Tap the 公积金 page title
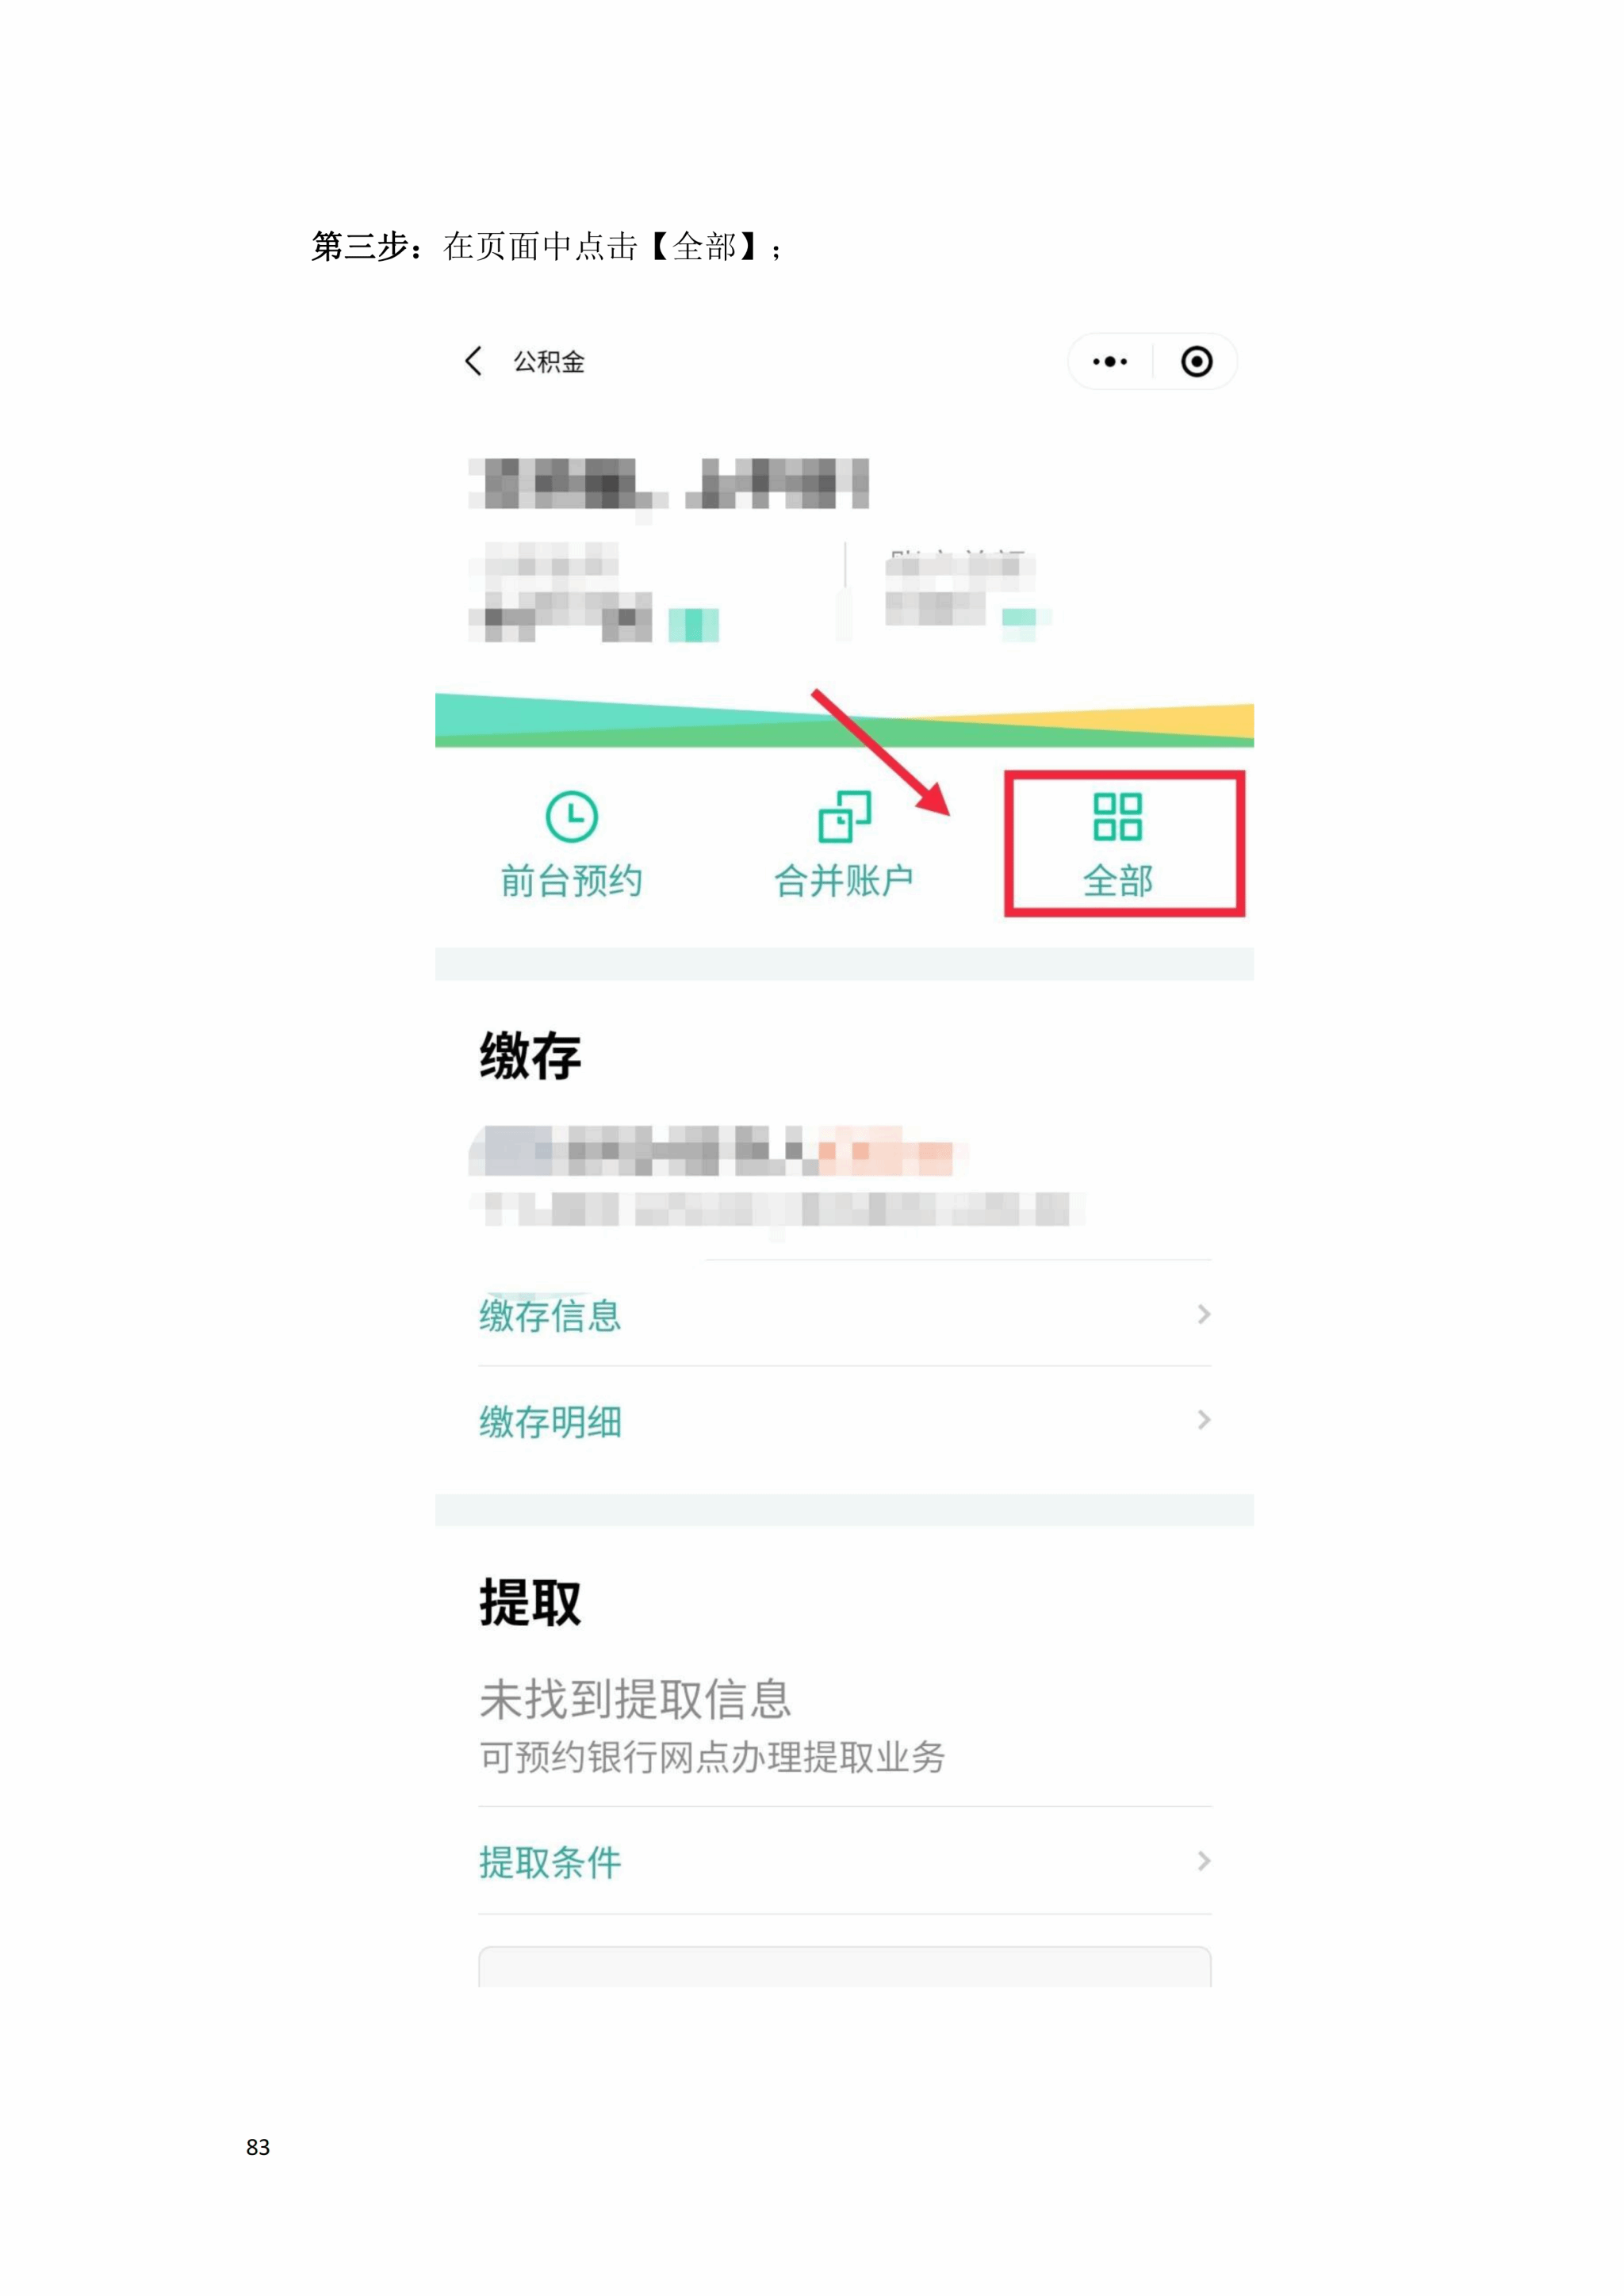The image size is (1624, 2296). click(549, 362)
